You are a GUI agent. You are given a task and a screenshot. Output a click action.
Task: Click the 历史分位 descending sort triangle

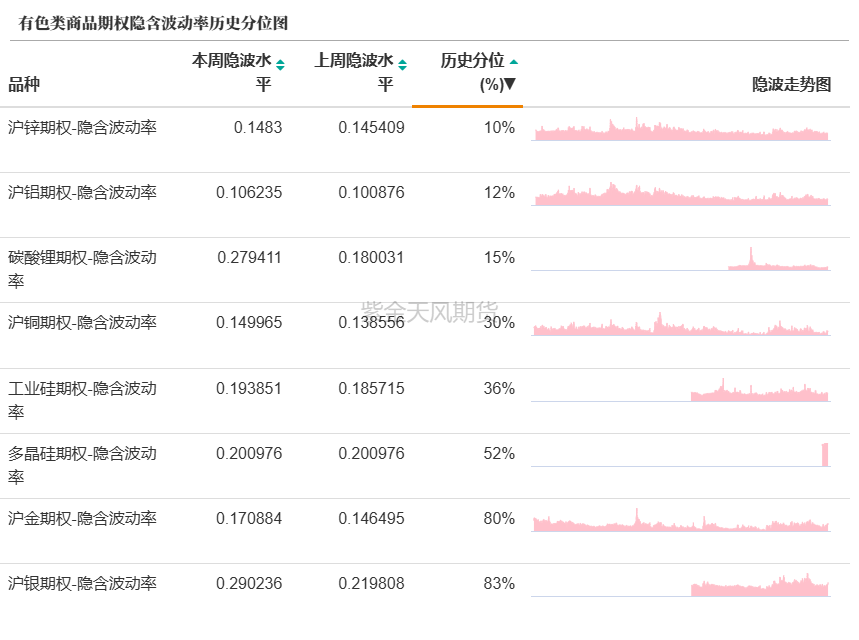click(509, 84)
